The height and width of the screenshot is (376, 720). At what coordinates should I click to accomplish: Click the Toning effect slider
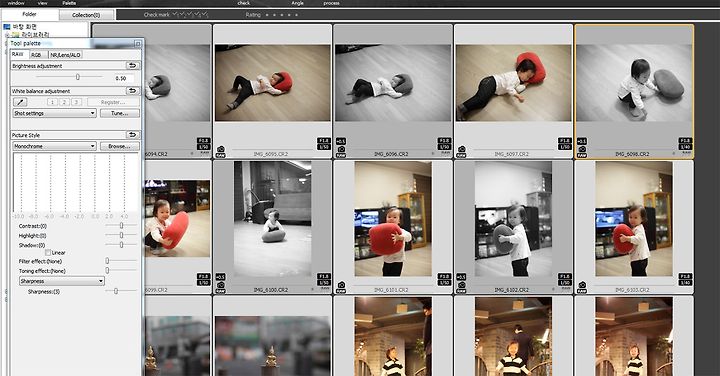pyautogui.click(x=121, y=270)
